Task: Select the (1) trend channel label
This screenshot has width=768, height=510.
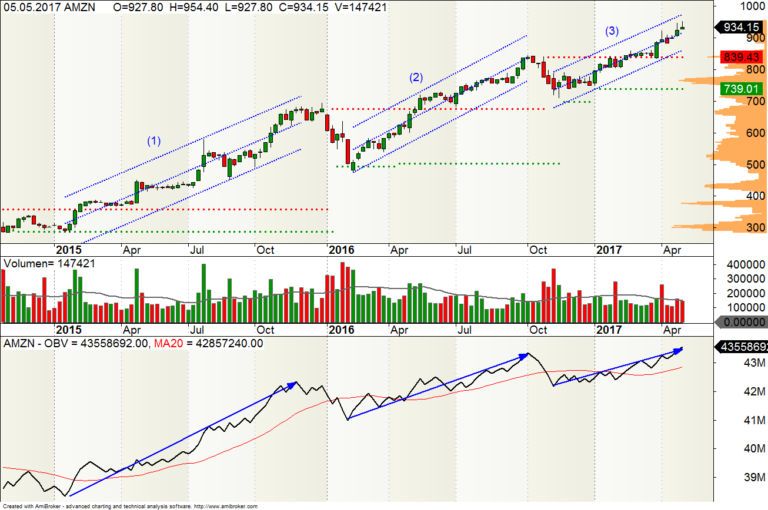Action: (154, 141)
